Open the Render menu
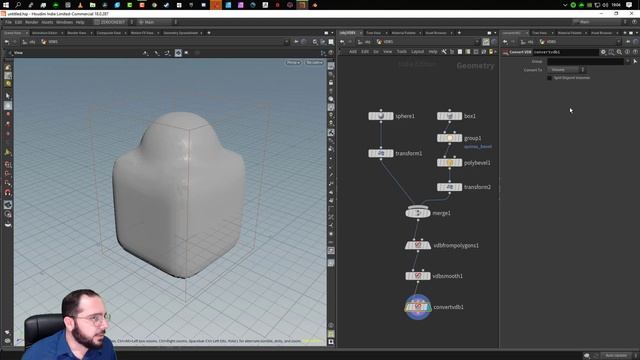The image size is (640, 360). (x=31, y=22)
